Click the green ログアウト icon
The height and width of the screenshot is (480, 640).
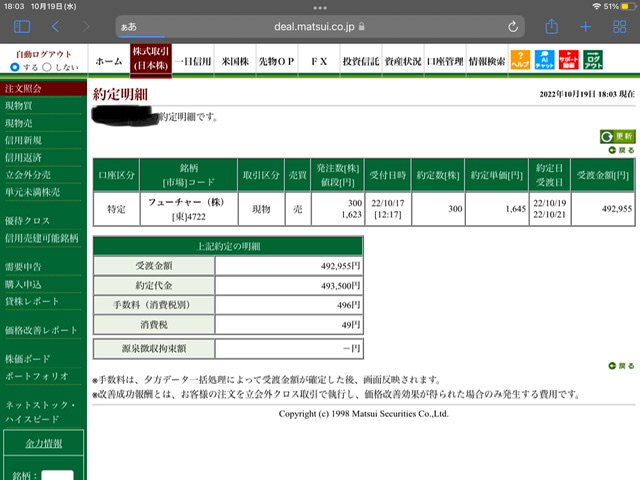coord(593,60)
